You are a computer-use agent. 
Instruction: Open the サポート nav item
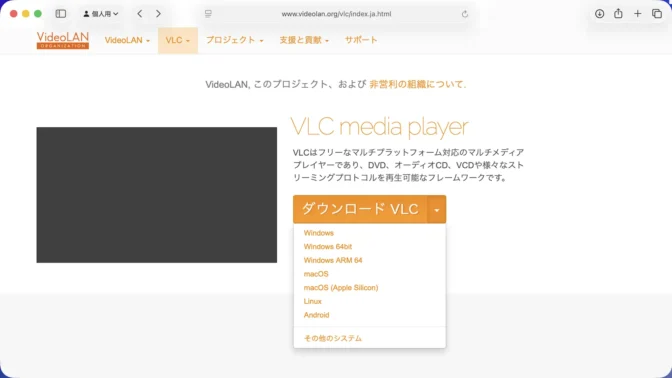point(361,40)
